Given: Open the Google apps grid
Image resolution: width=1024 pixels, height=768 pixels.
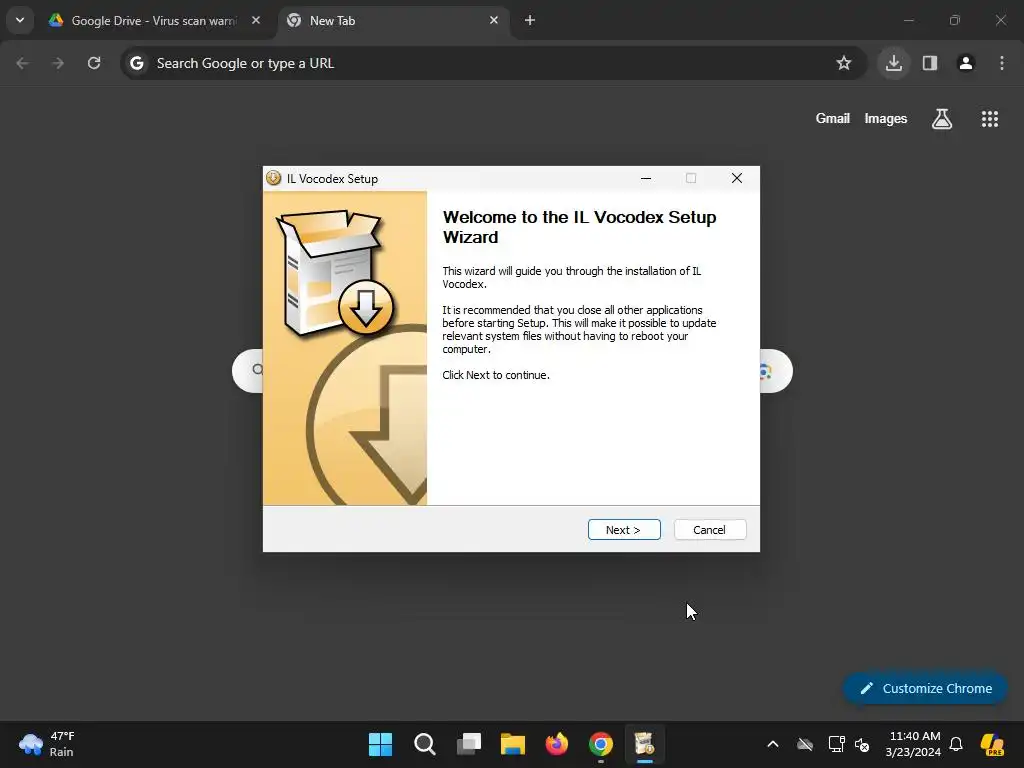Looking at the screenshot, I should 989,118.
